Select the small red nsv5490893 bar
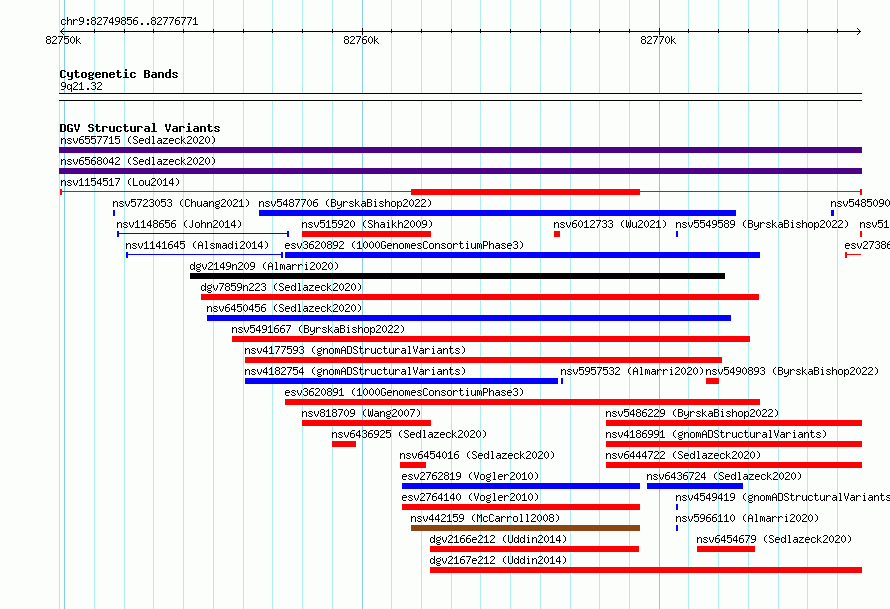 click(712, 381)
